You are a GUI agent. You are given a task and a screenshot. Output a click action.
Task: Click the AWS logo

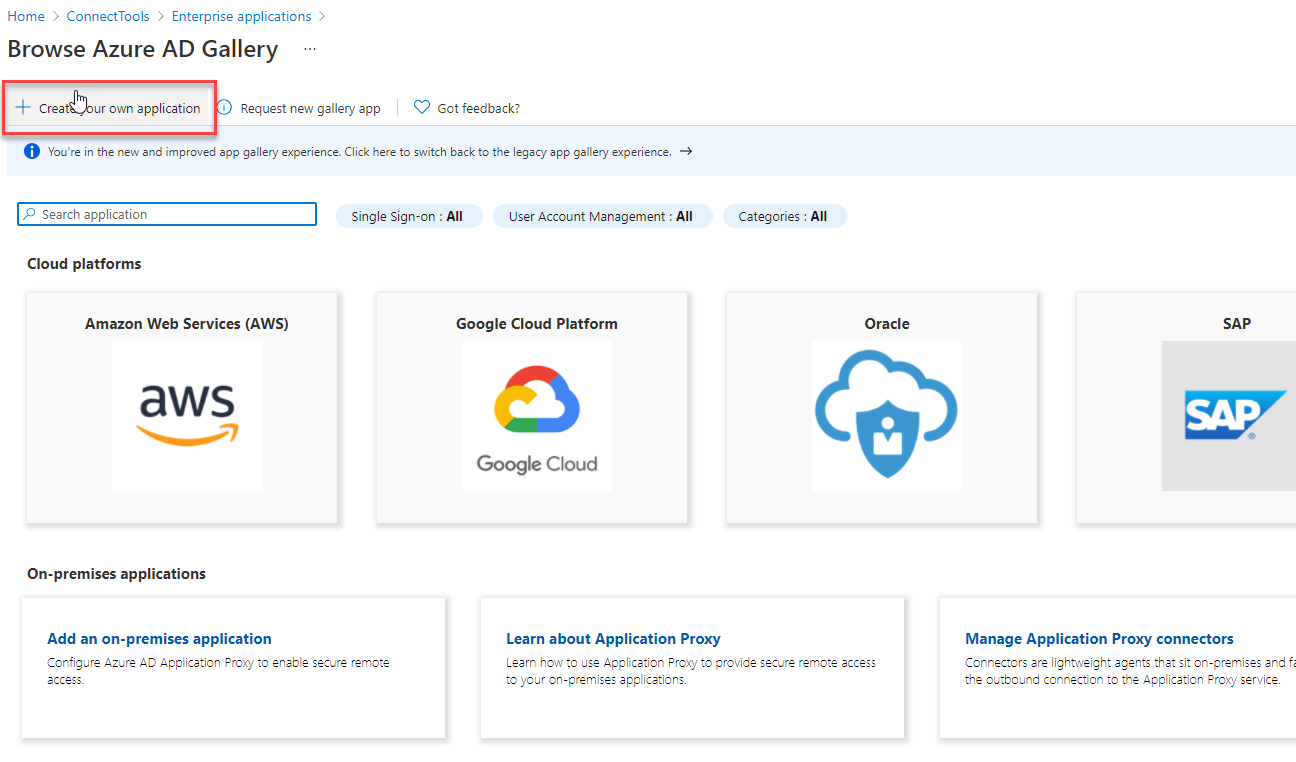[187, 415]
